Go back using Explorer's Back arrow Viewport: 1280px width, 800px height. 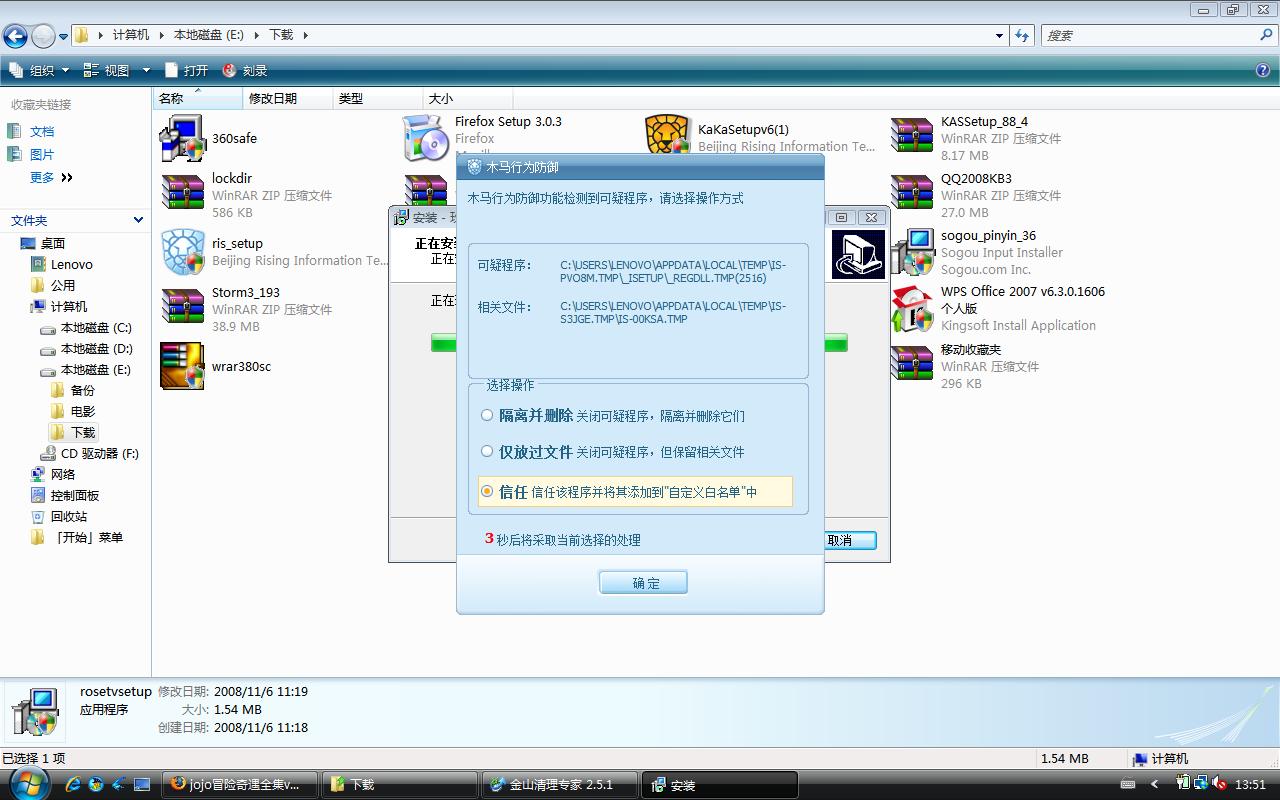pos(15,37)
